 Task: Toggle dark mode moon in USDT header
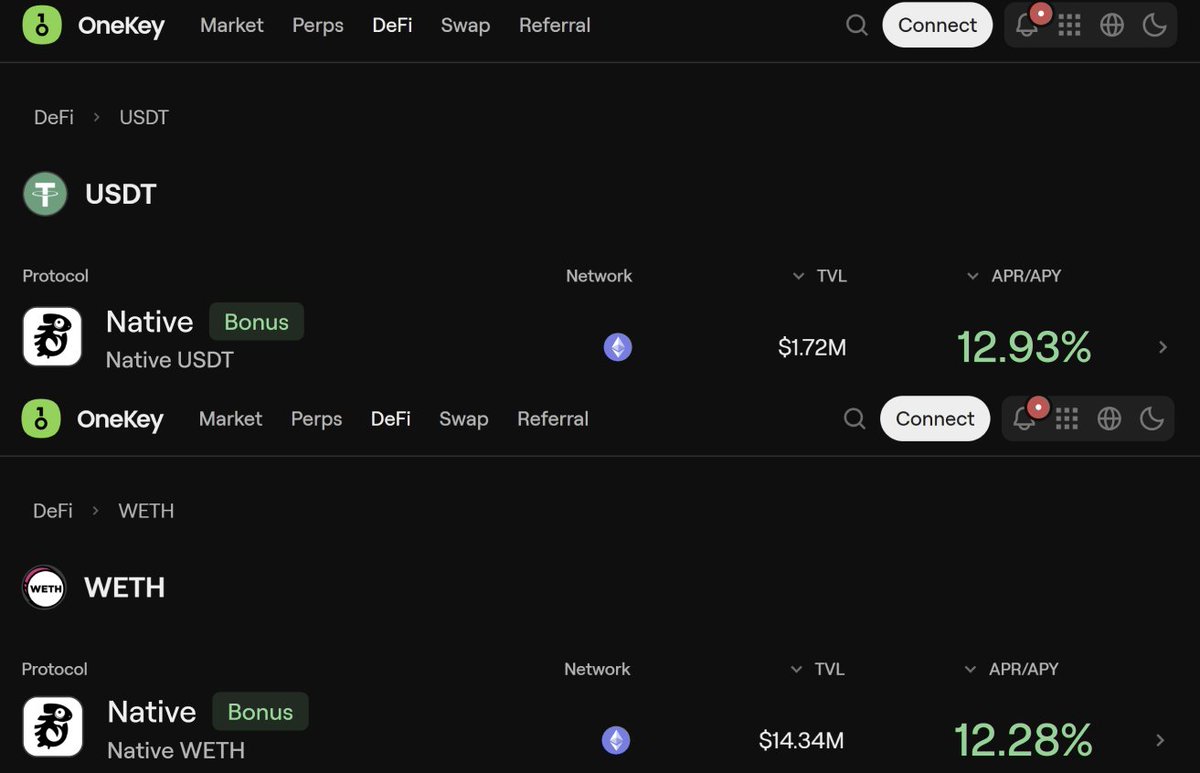click(1155, 25)
